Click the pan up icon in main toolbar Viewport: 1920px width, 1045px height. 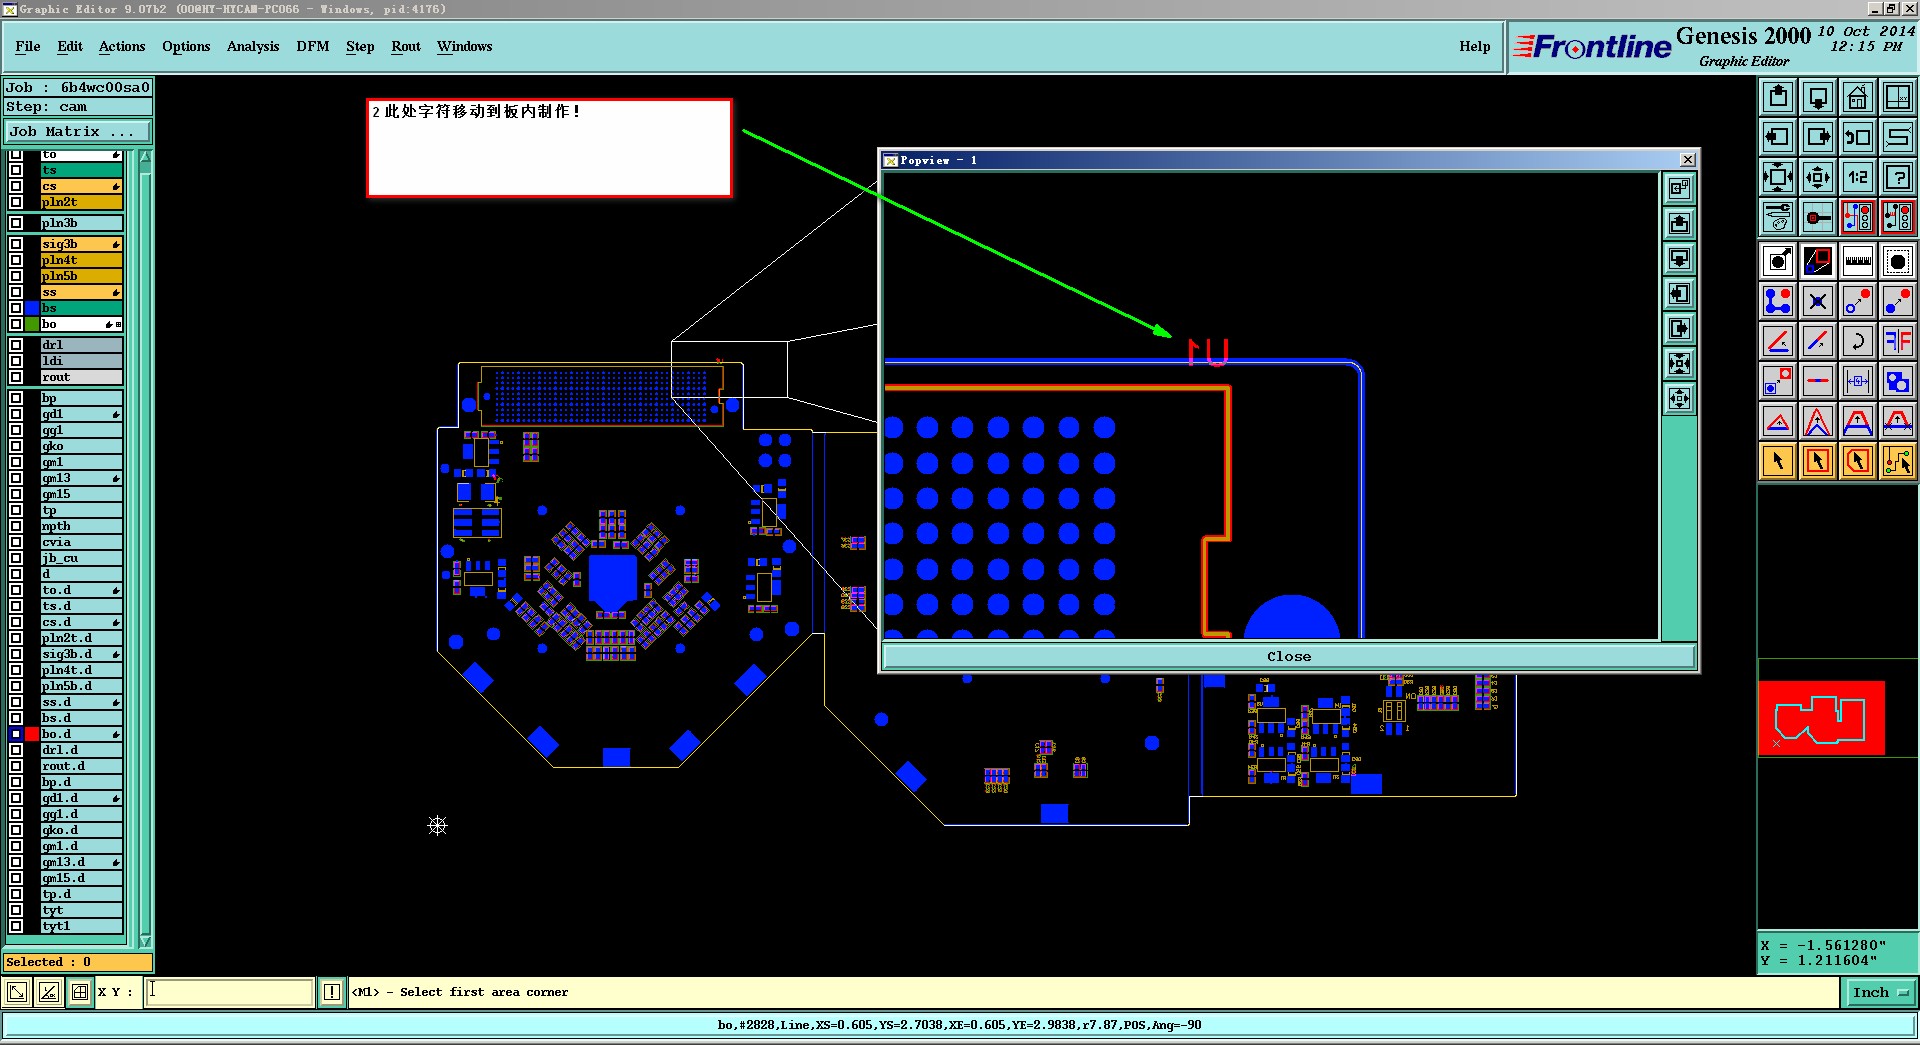(1778, 97)
